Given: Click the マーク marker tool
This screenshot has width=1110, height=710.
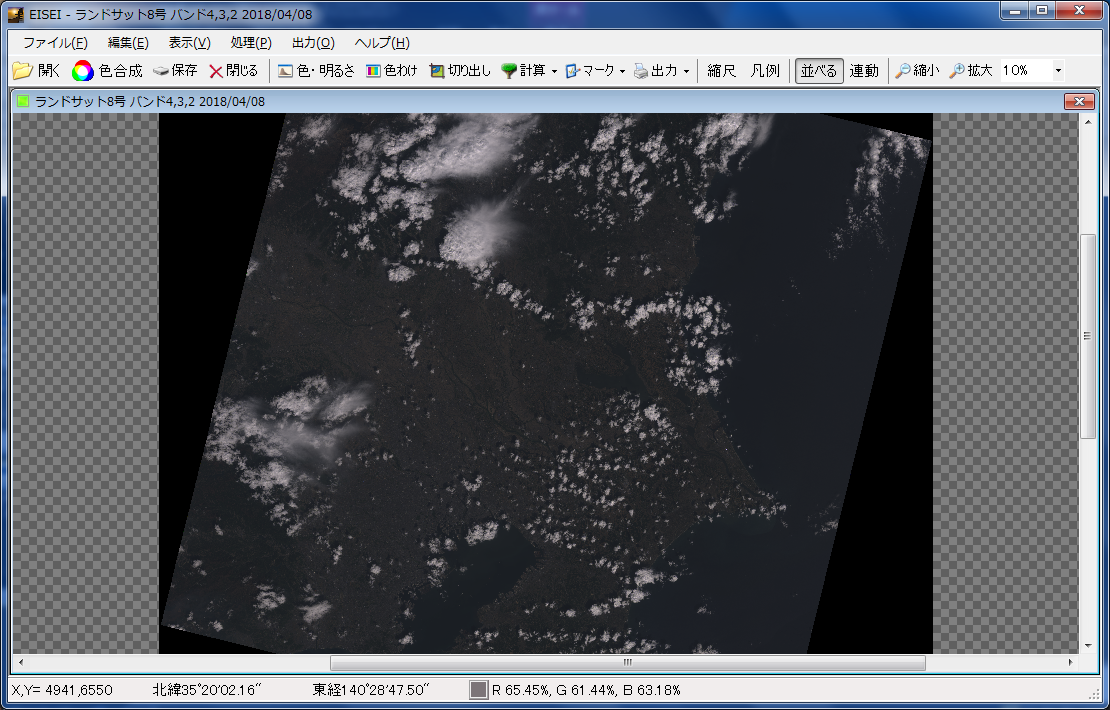Looking at the screenshot, I should (x=590, y=71).
